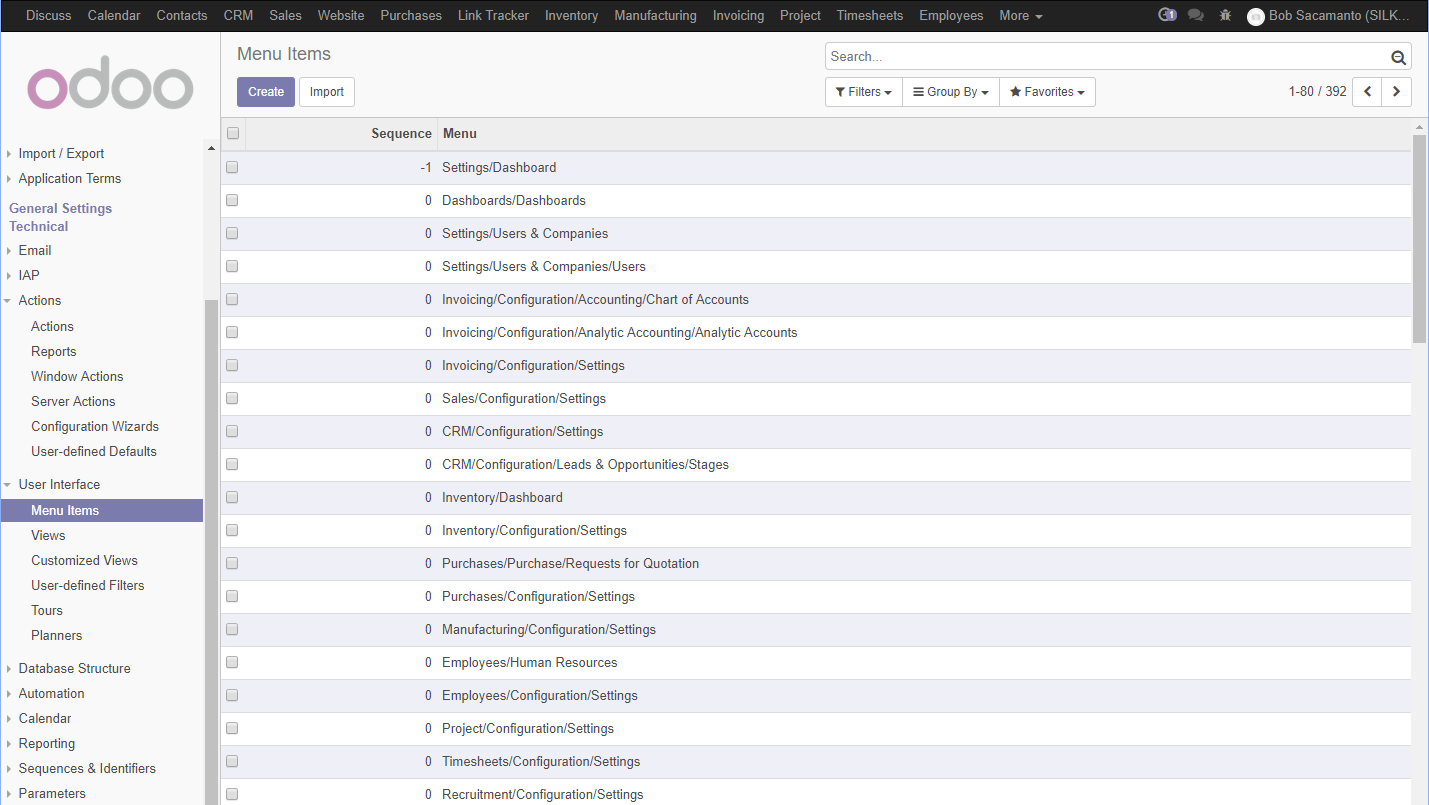The width and height of the screenshot is (1429, 805).
Task: Go to previous page of menu items
Action: [x=1367, y=91]
